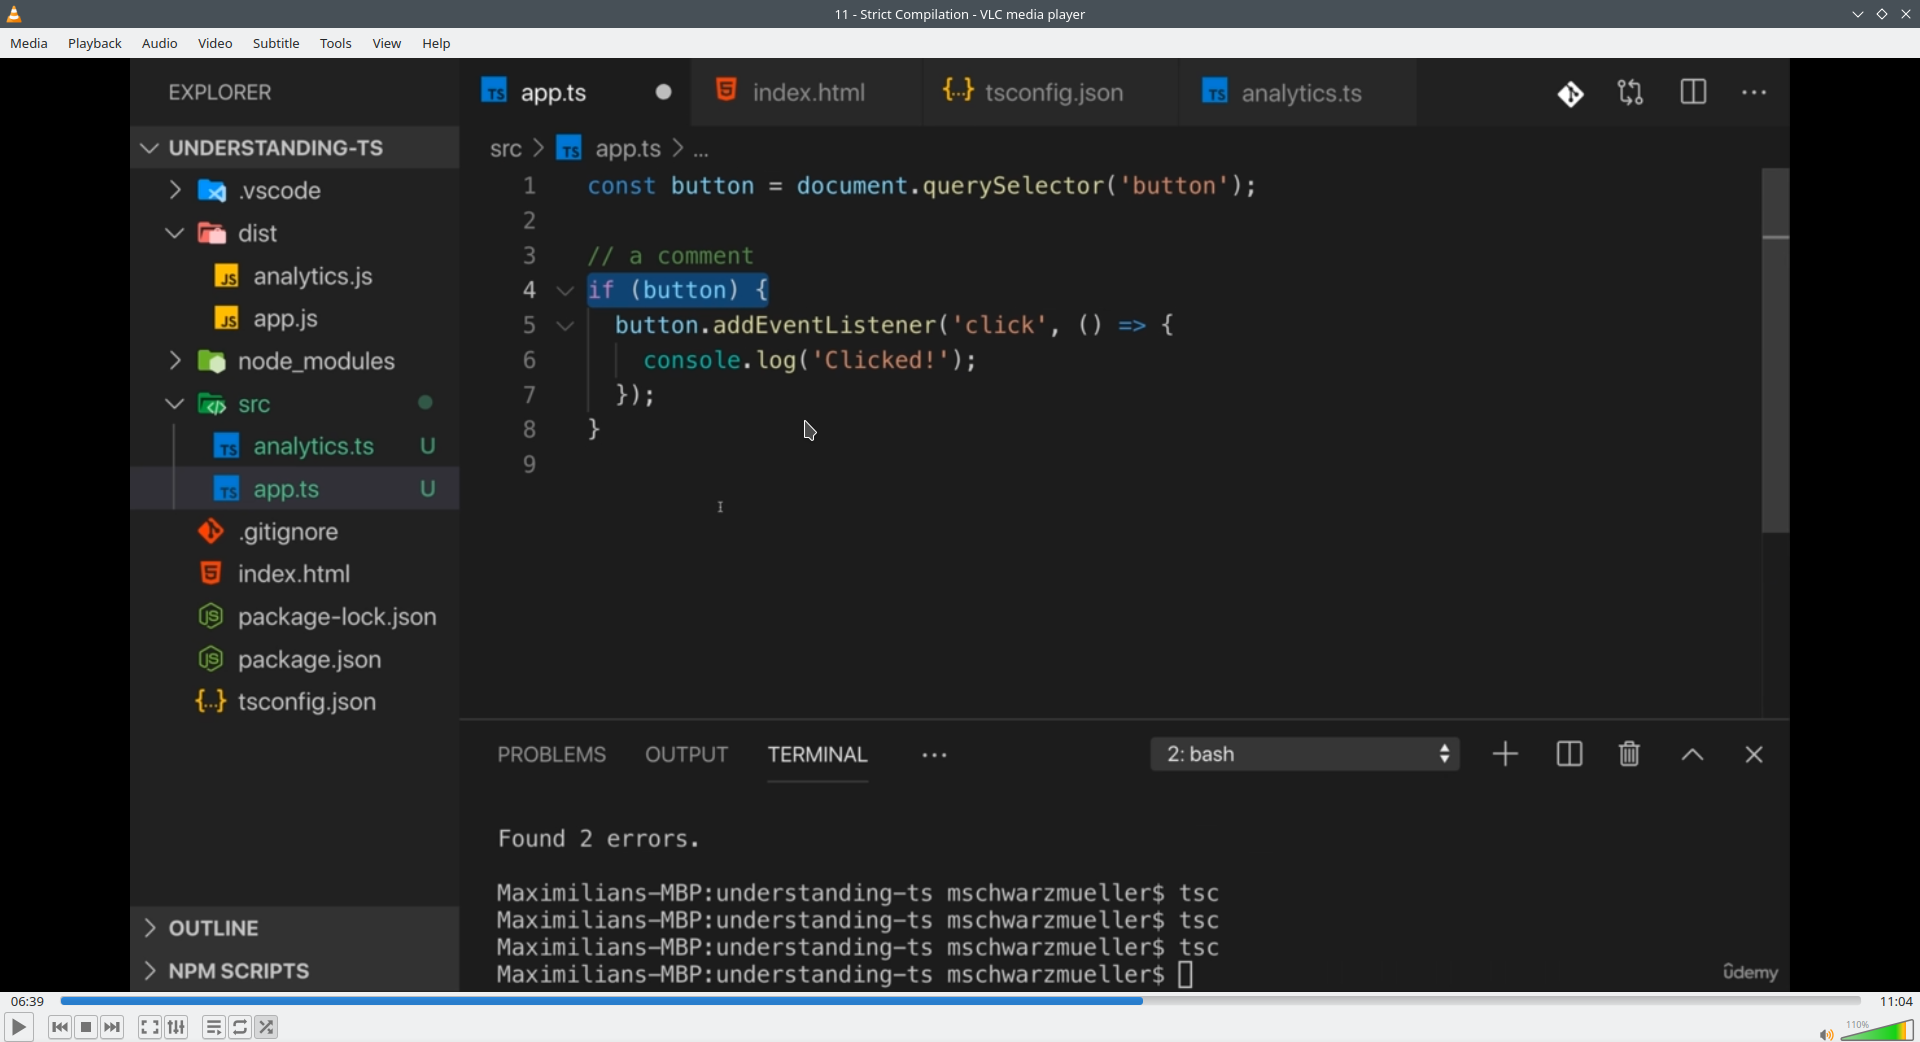The height and width of the screenshot is (1042, 1920).
Task: Open editor more actions ellipsis
Action: [x=1754, y=93]
